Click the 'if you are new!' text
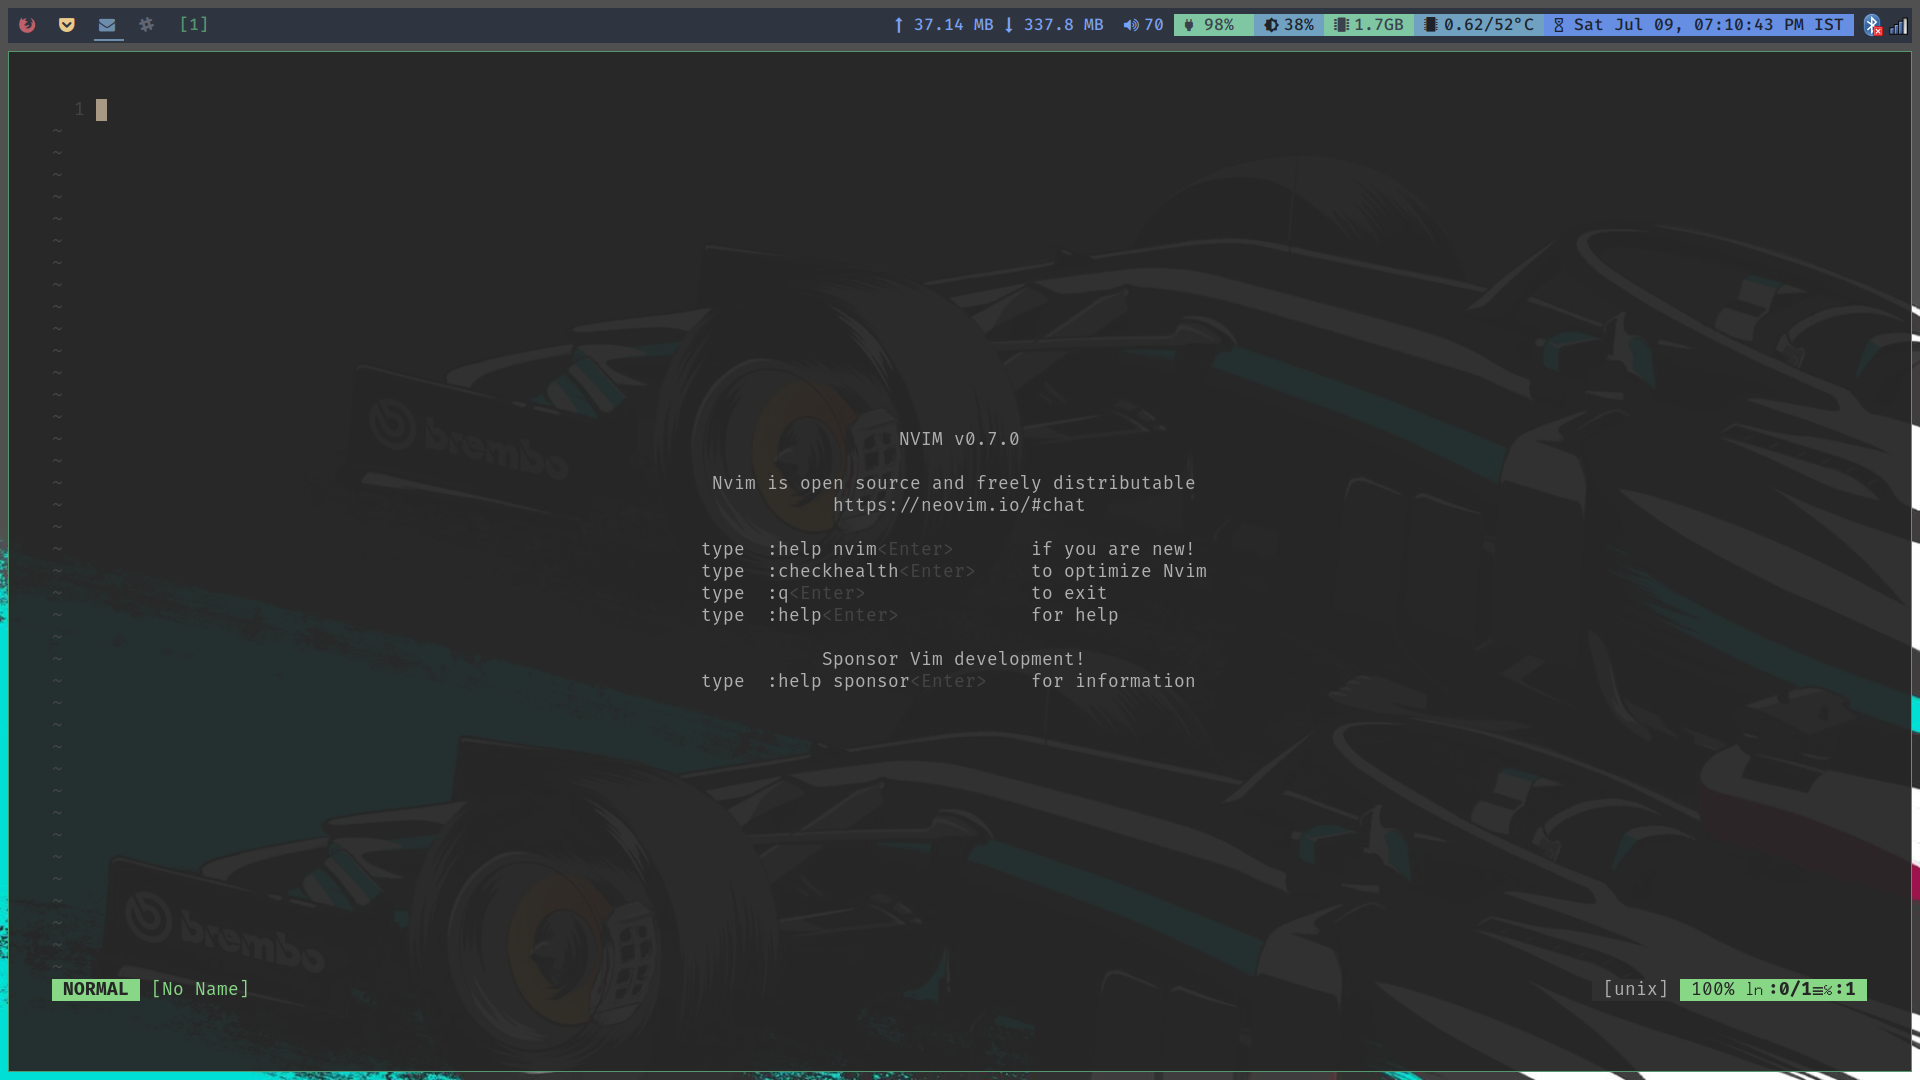This screenshot has width=1920, height=1080. coord(1113,549)
